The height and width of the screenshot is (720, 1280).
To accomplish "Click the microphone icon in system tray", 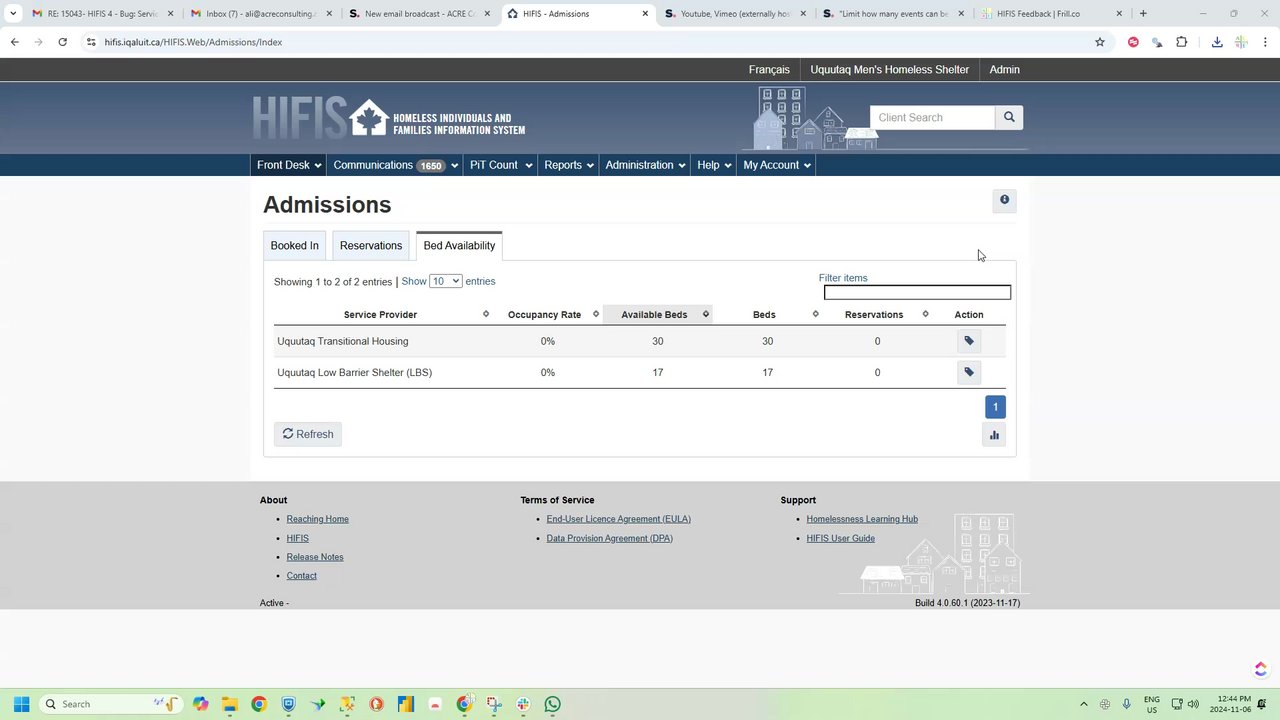I will point(1126,704).
